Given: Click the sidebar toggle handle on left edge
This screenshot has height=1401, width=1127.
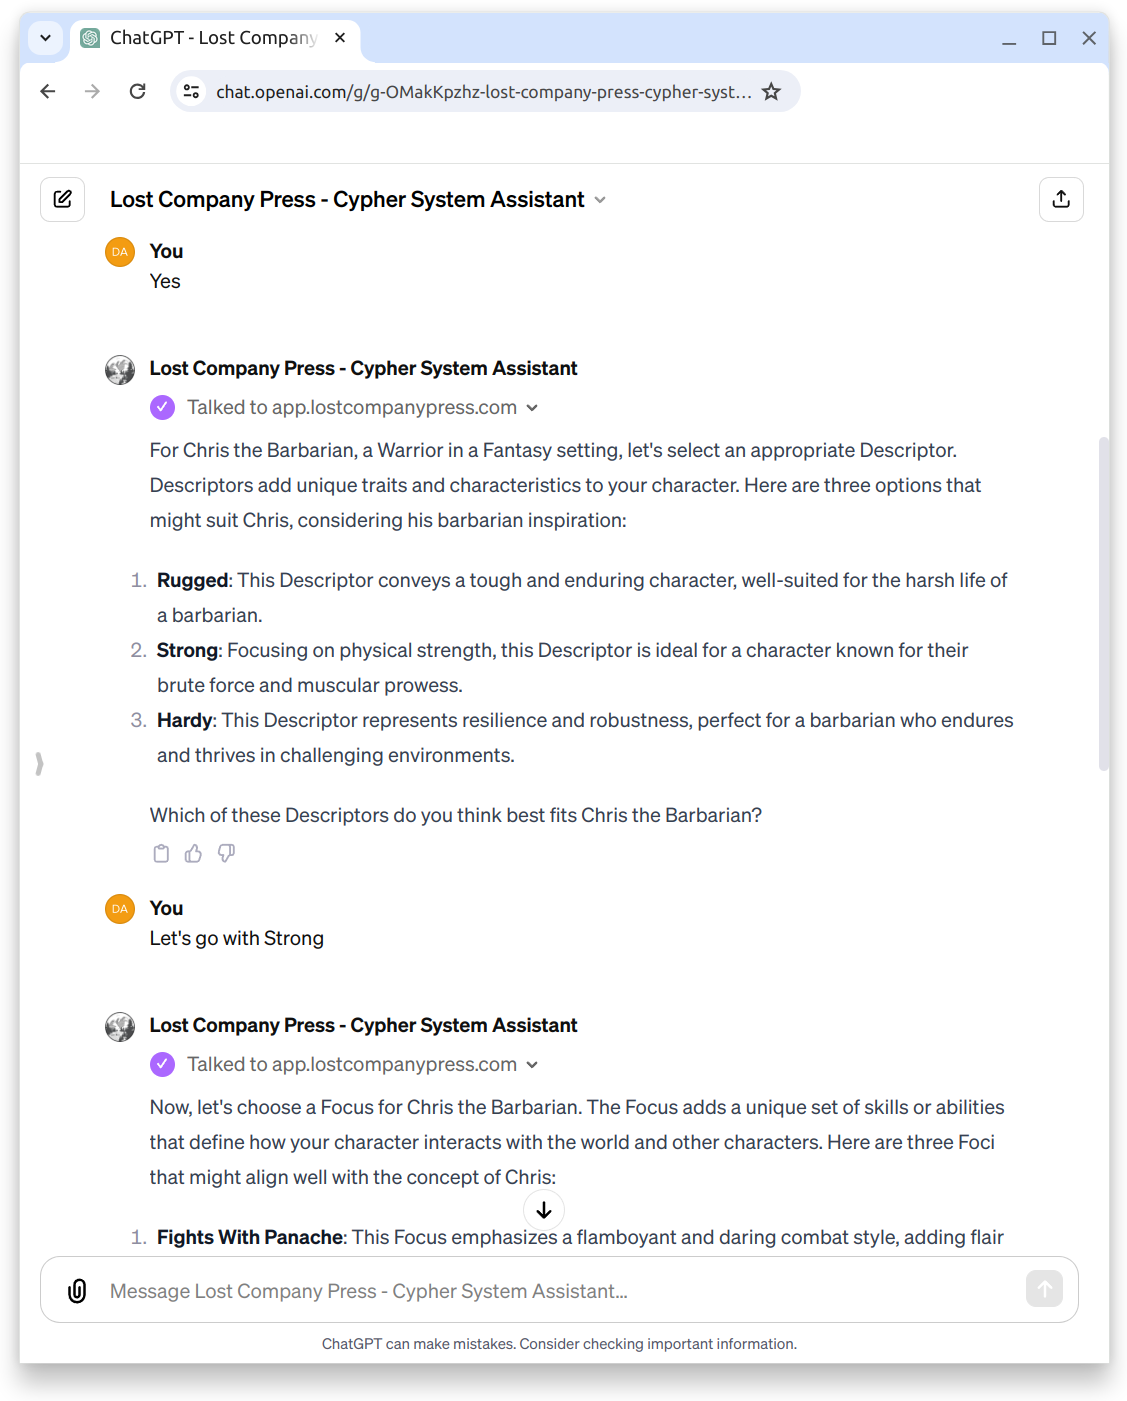Looking at the screenshot, I should point(39,764).
